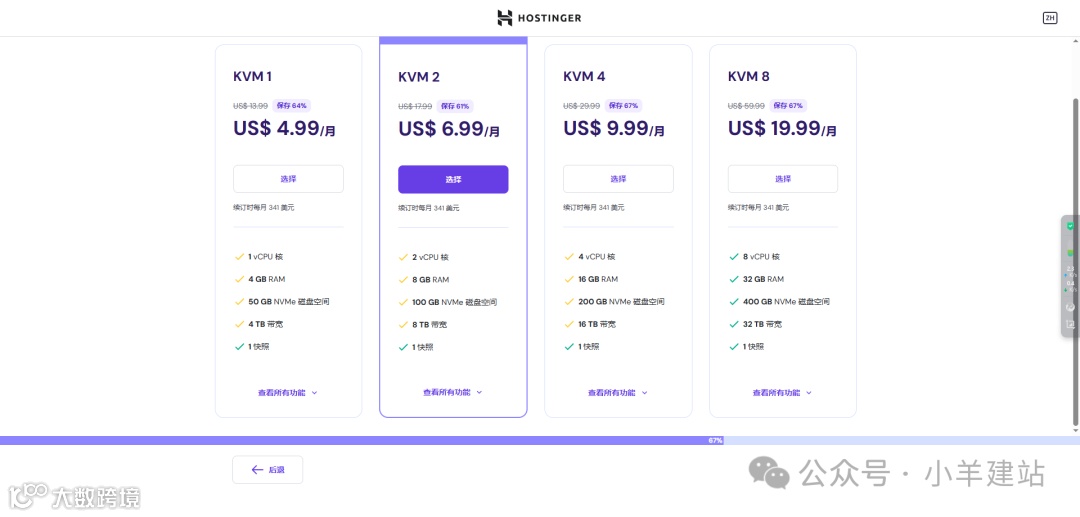1080x517 pixels.
Task: Click the 4 TB 带宽 feature
Action: click(x=267, y=324)
